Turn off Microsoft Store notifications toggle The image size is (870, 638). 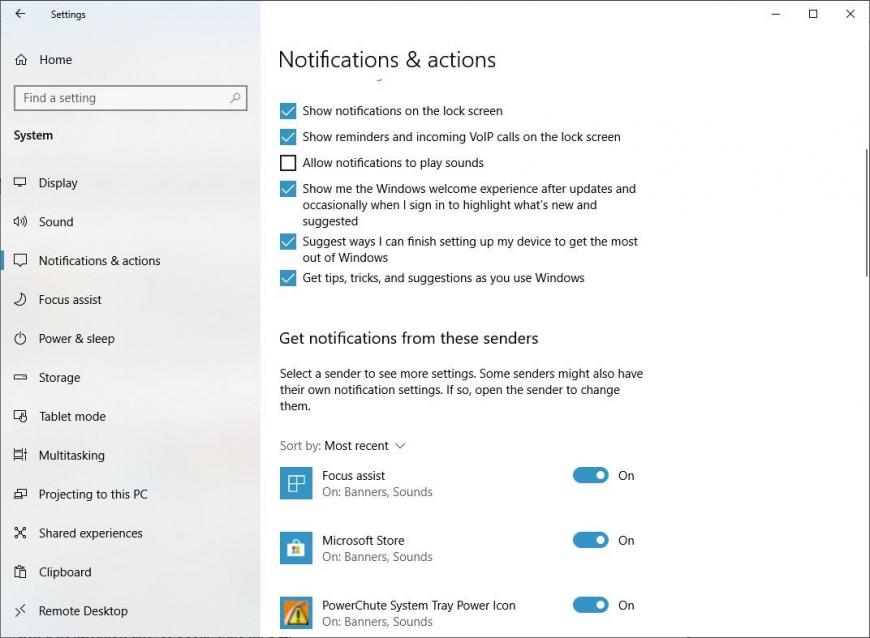tap(590, 540)
